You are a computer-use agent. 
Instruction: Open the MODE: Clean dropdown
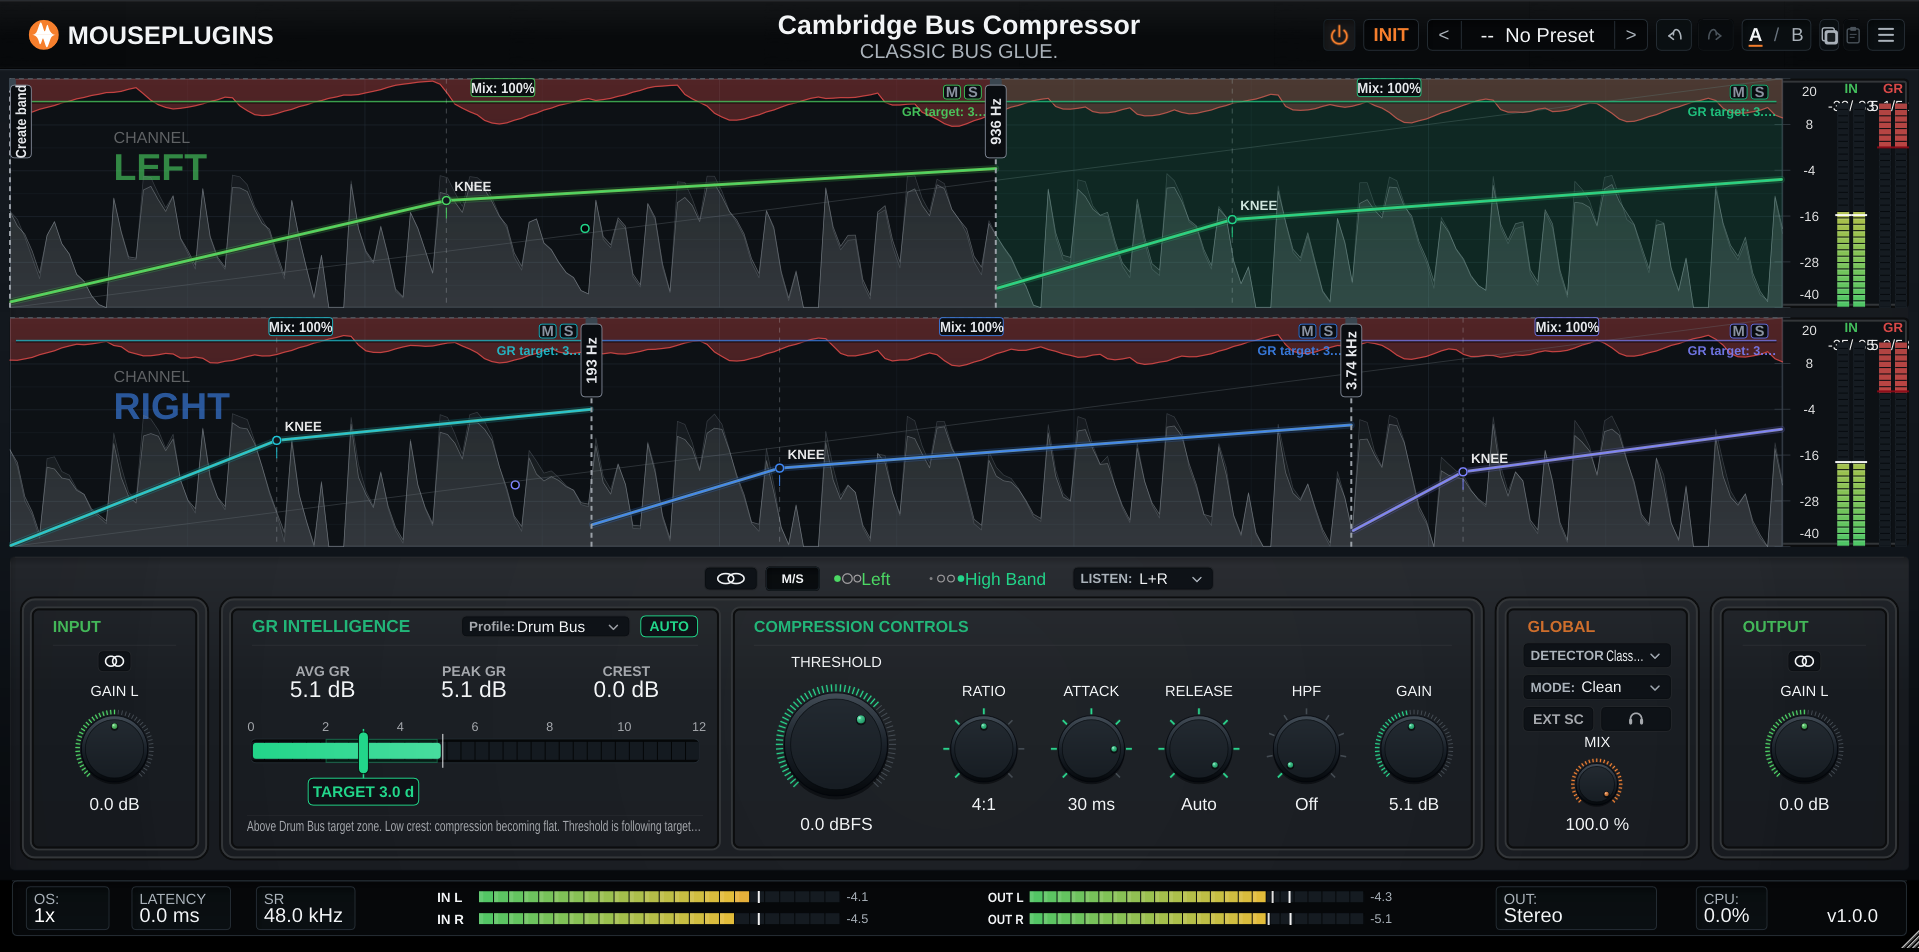pos(1596,688)
